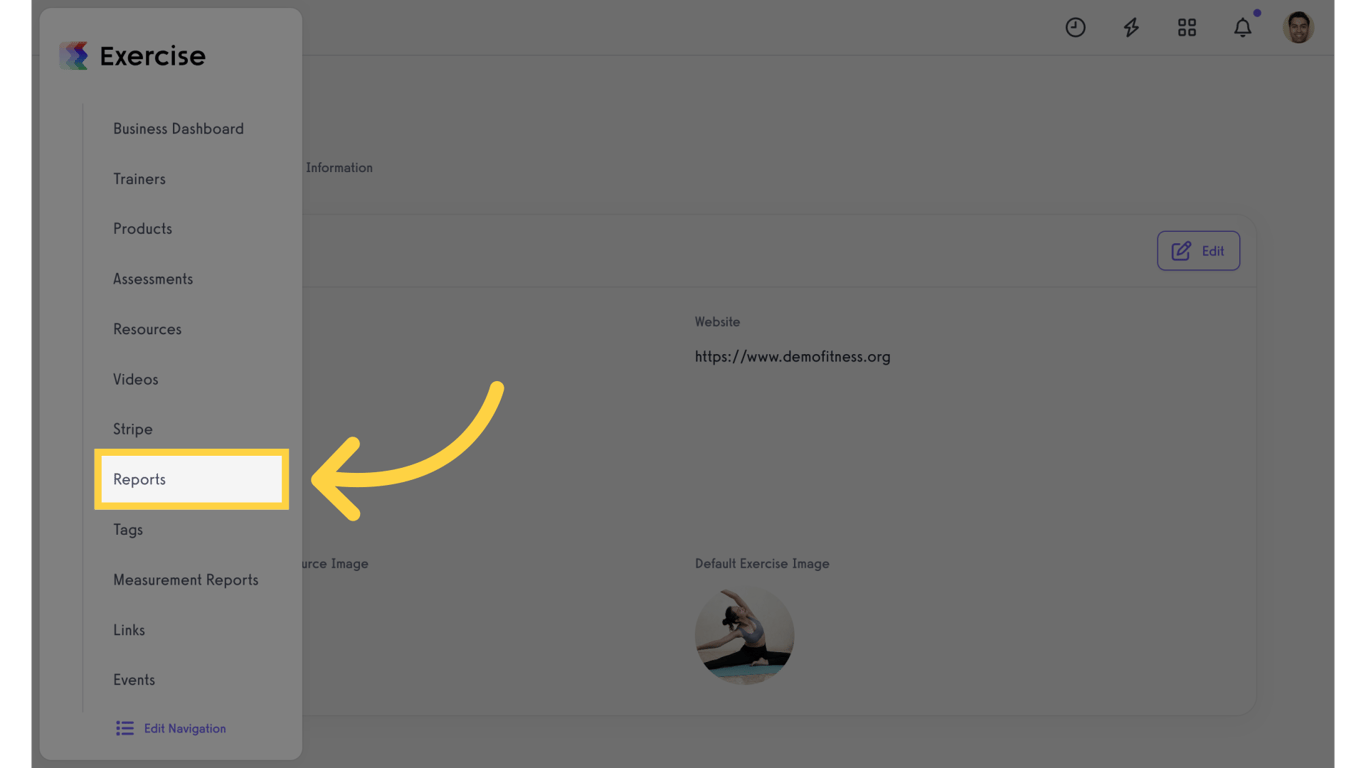Open the demofitness.org website link

click(x=792, y=357)
